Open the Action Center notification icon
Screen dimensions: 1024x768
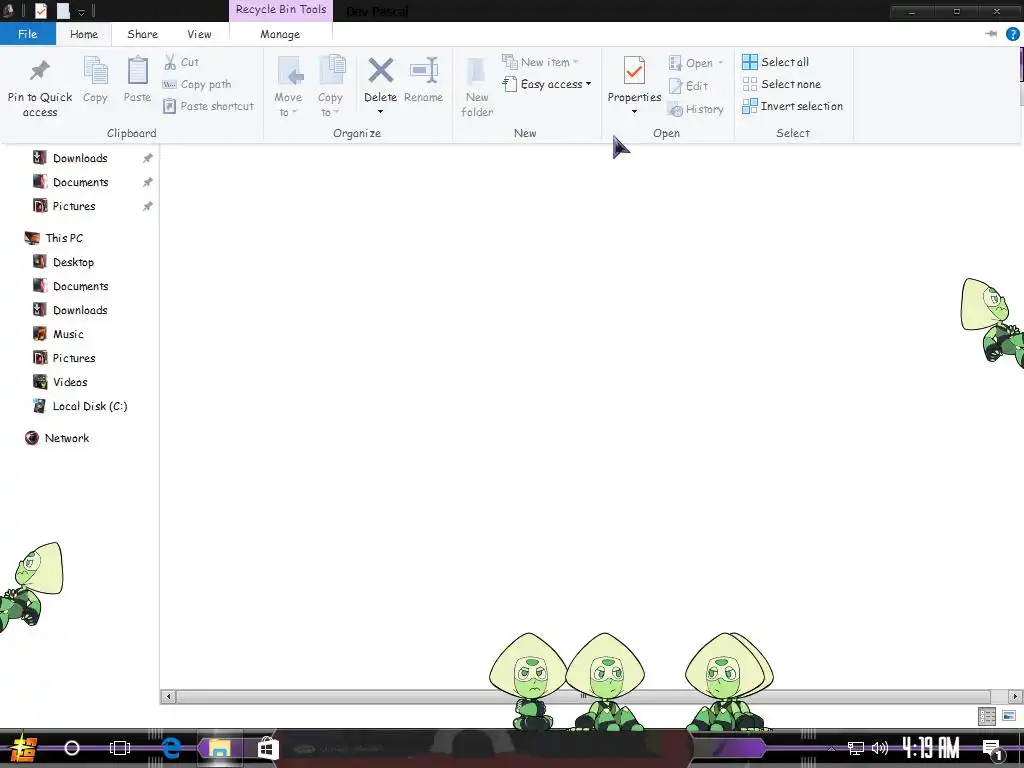pyautogui.click(x=993, y=748)
